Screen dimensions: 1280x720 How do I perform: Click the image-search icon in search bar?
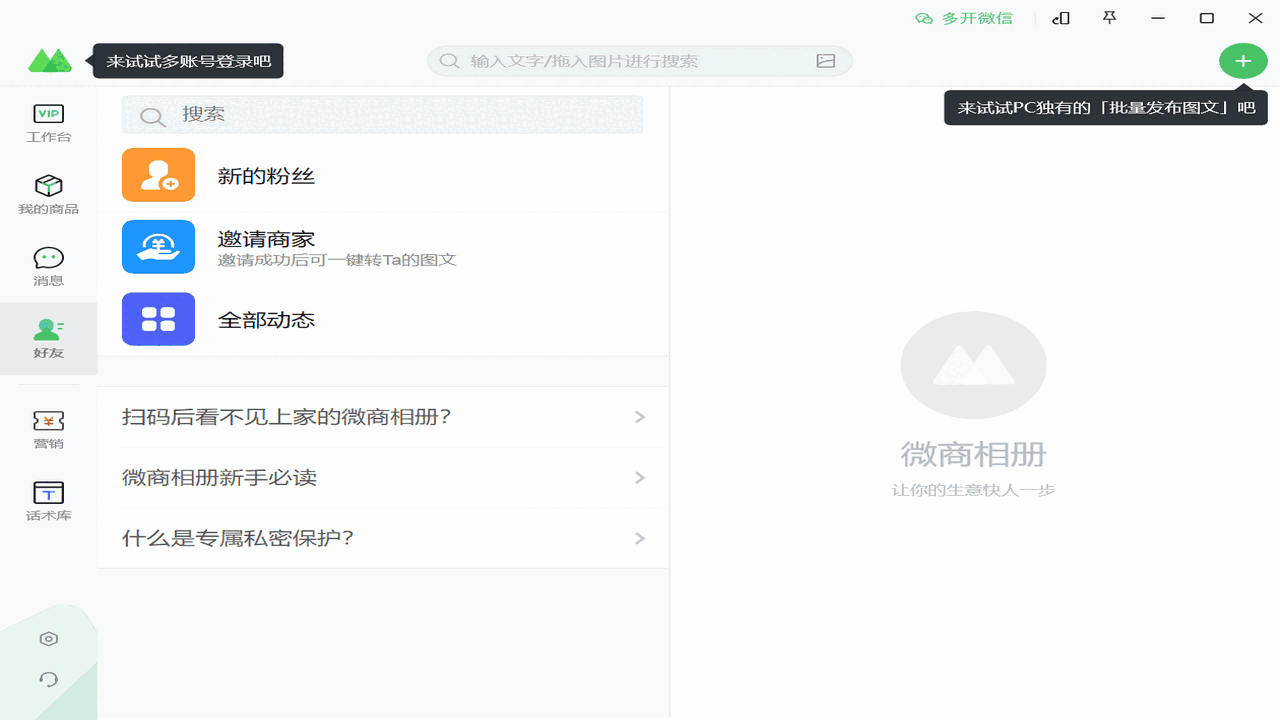pos(824,60)
